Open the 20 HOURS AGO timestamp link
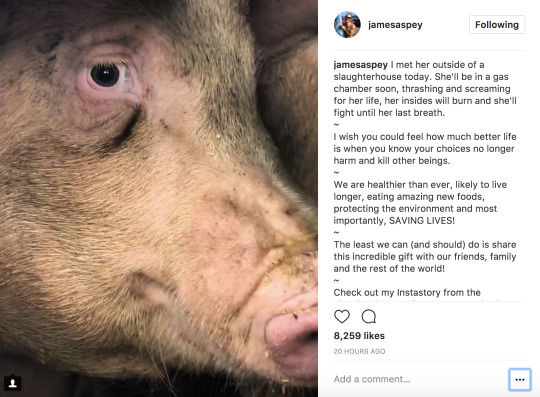540x397 pixels. tap(359, 351)
